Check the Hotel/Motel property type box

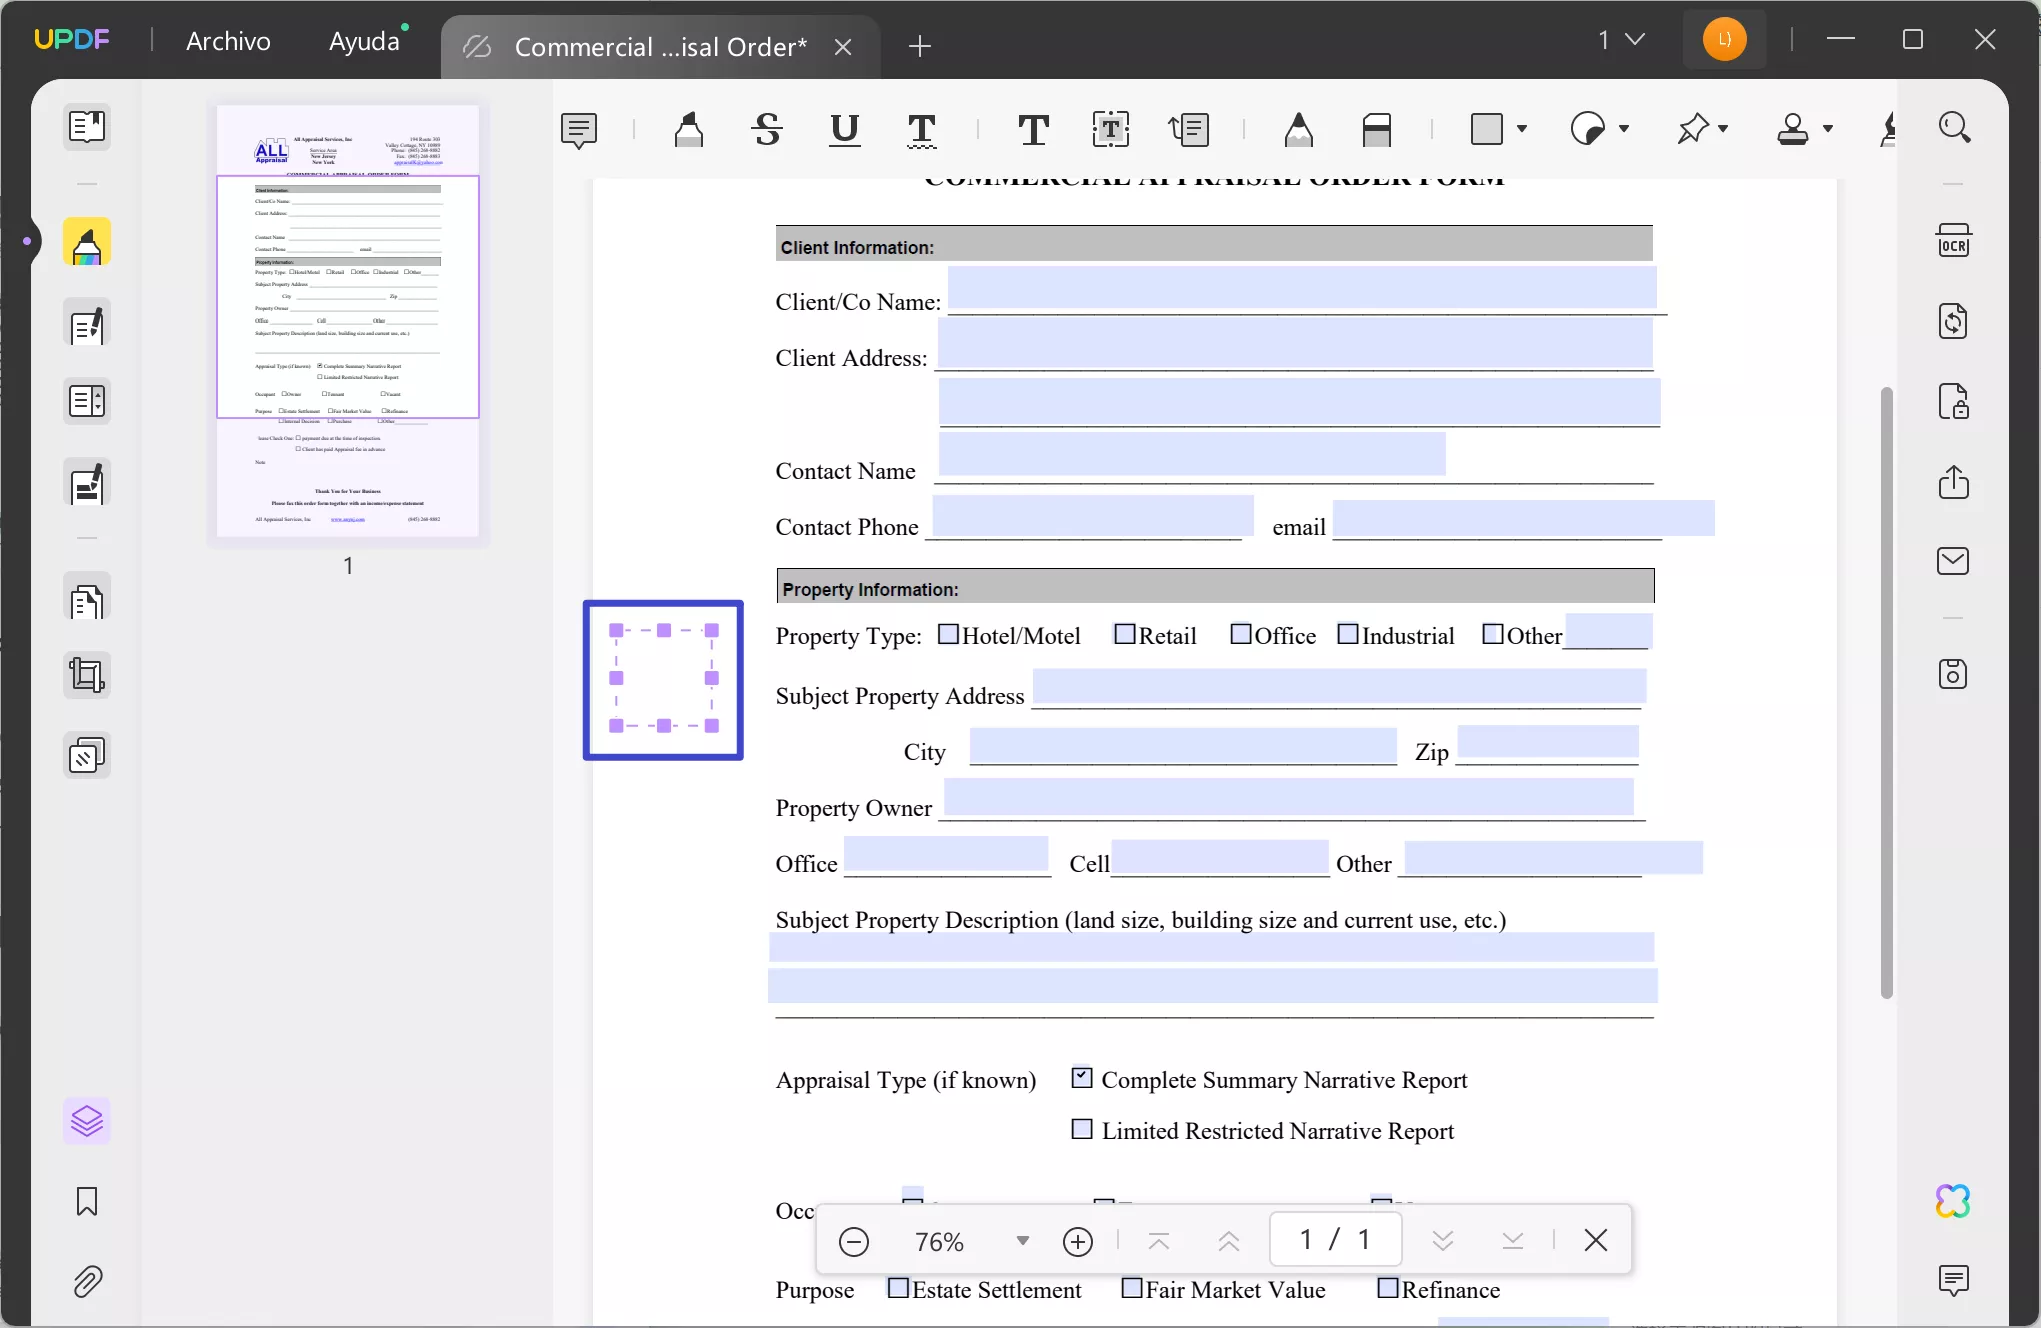click(948, 634)
